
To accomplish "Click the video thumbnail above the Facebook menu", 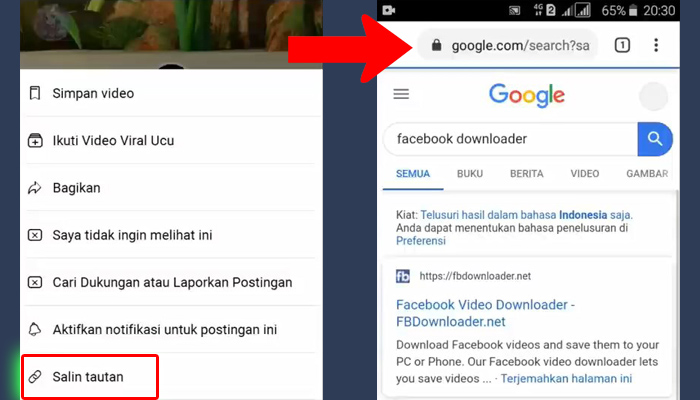I will [171, 33].
